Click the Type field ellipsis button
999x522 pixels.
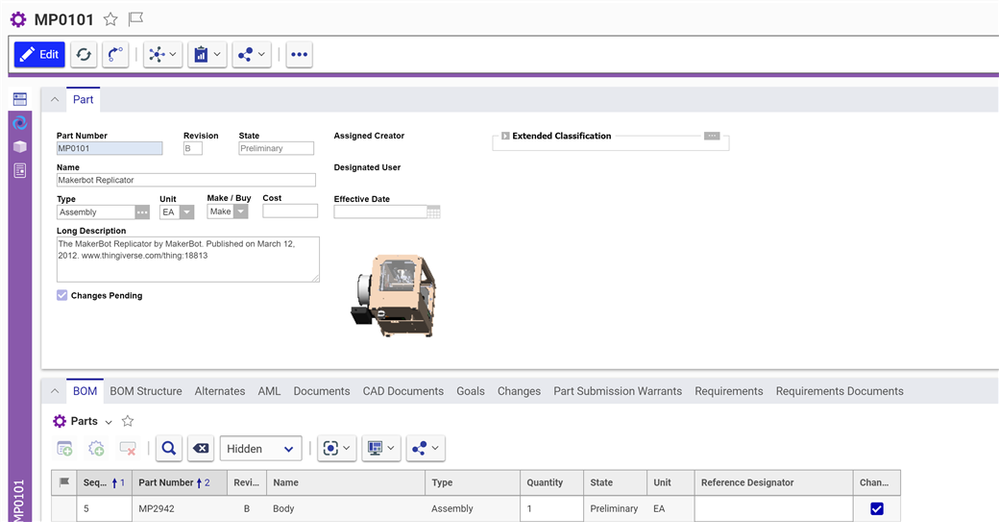tap(143, 212)
